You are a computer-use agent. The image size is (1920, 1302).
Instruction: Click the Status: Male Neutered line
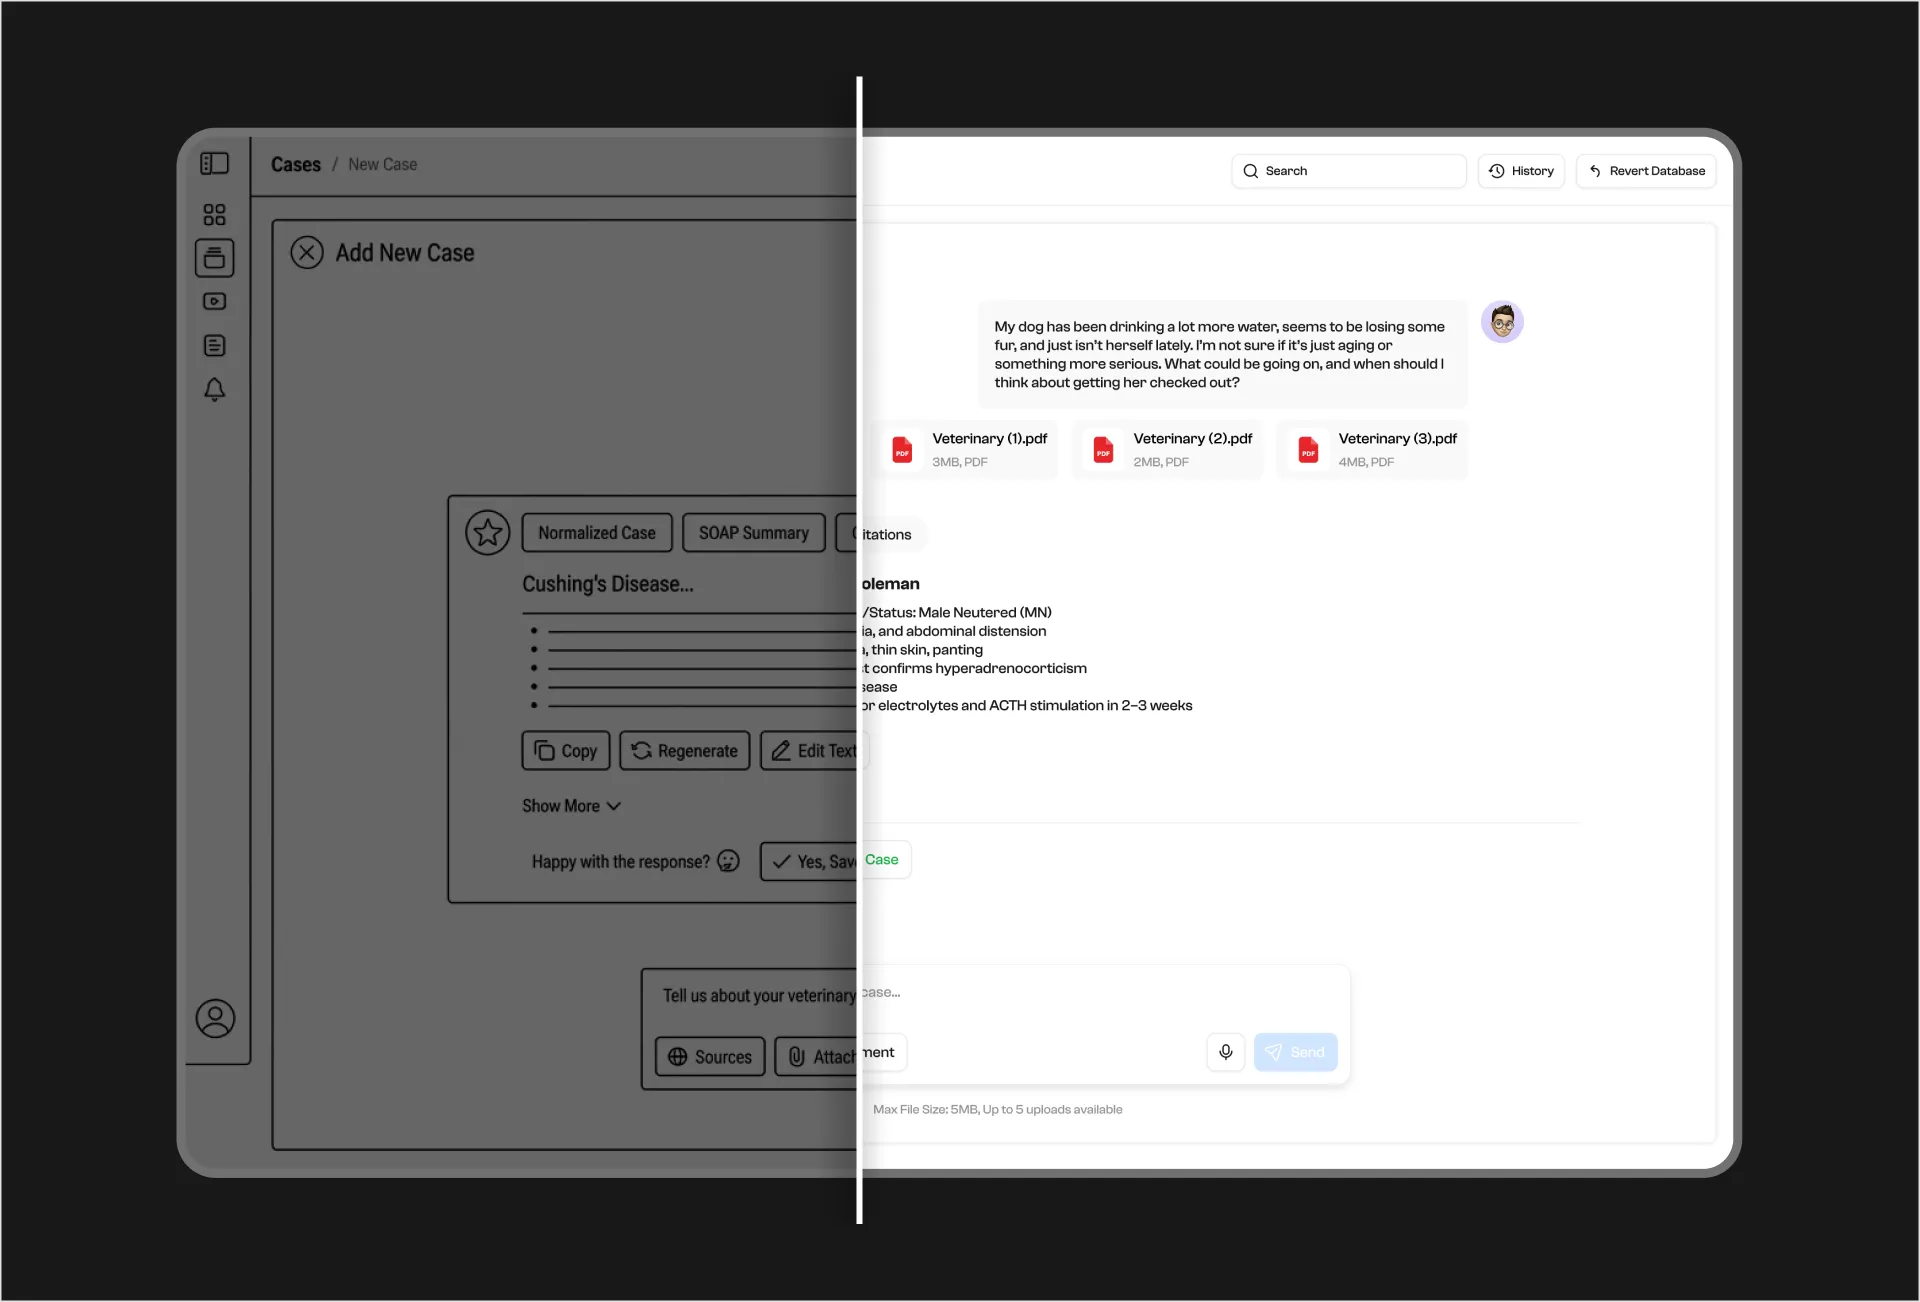(x=958, y=612)
